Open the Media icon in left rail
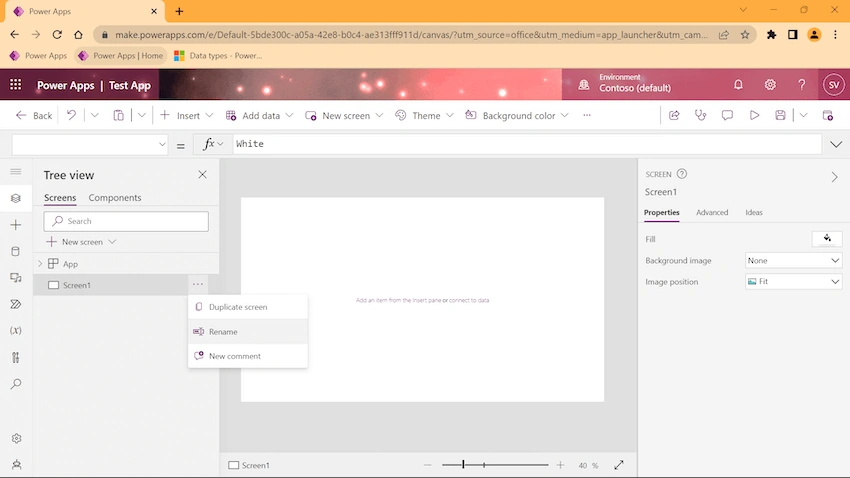The width and height of the screenshot is (850, 478). pyautogui.click(x=16, y=277)
